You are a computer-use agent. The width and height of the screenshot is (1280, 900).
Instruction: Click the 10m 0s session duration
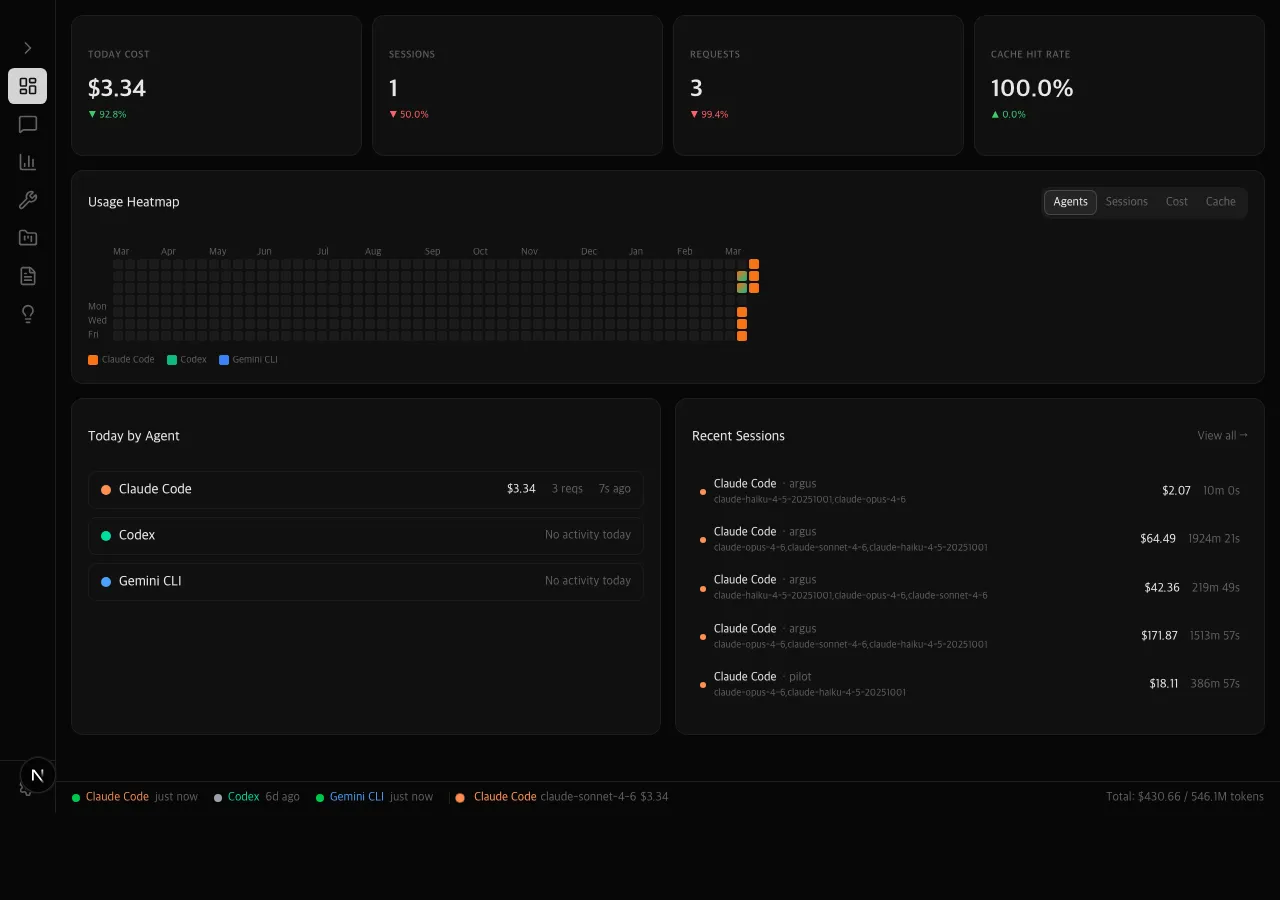[1221, 491]
